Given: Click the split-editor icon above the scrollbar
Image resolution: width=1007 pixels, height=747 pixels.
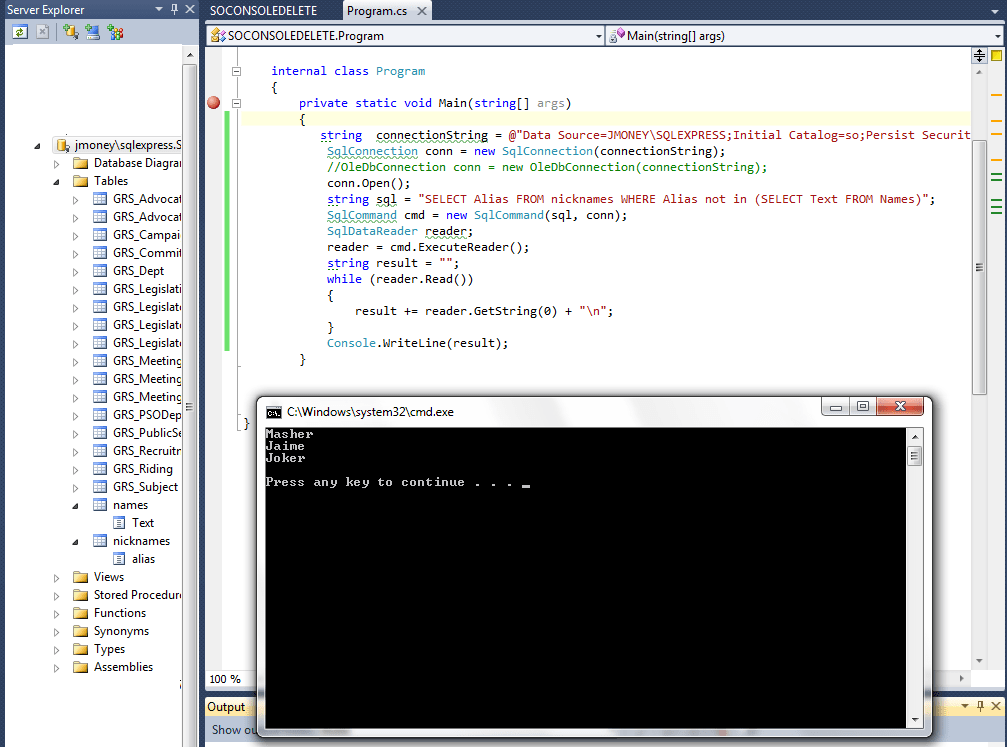Looking at the screenshot, I should (x=979, y=55).
